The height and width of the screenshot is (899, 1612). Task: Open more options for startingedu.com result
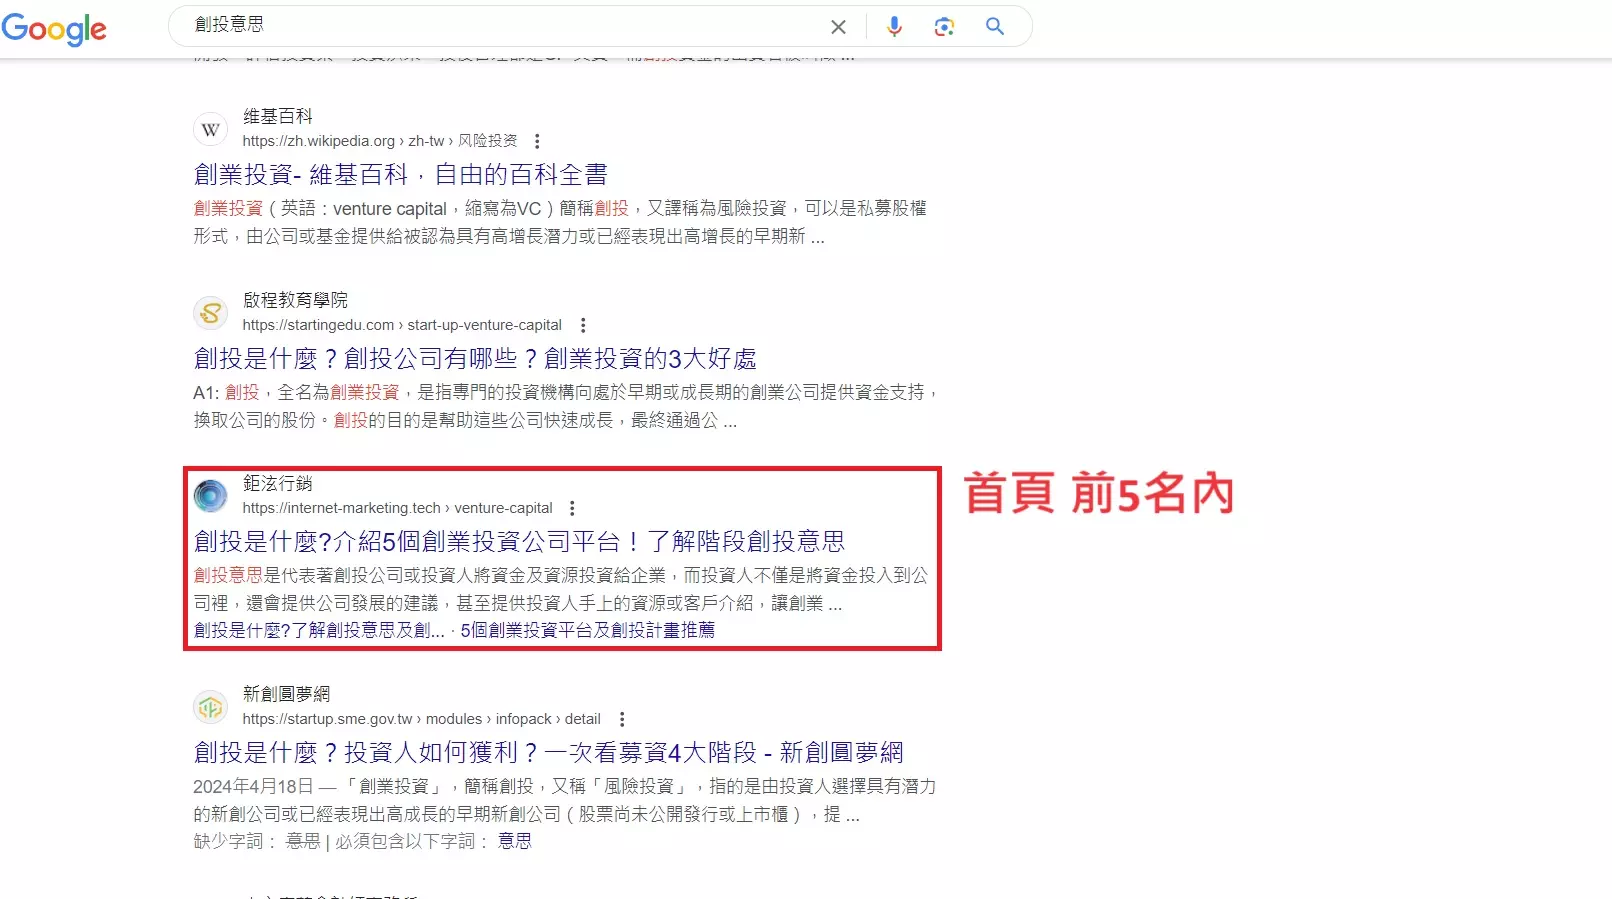click(x=583, y=325)
